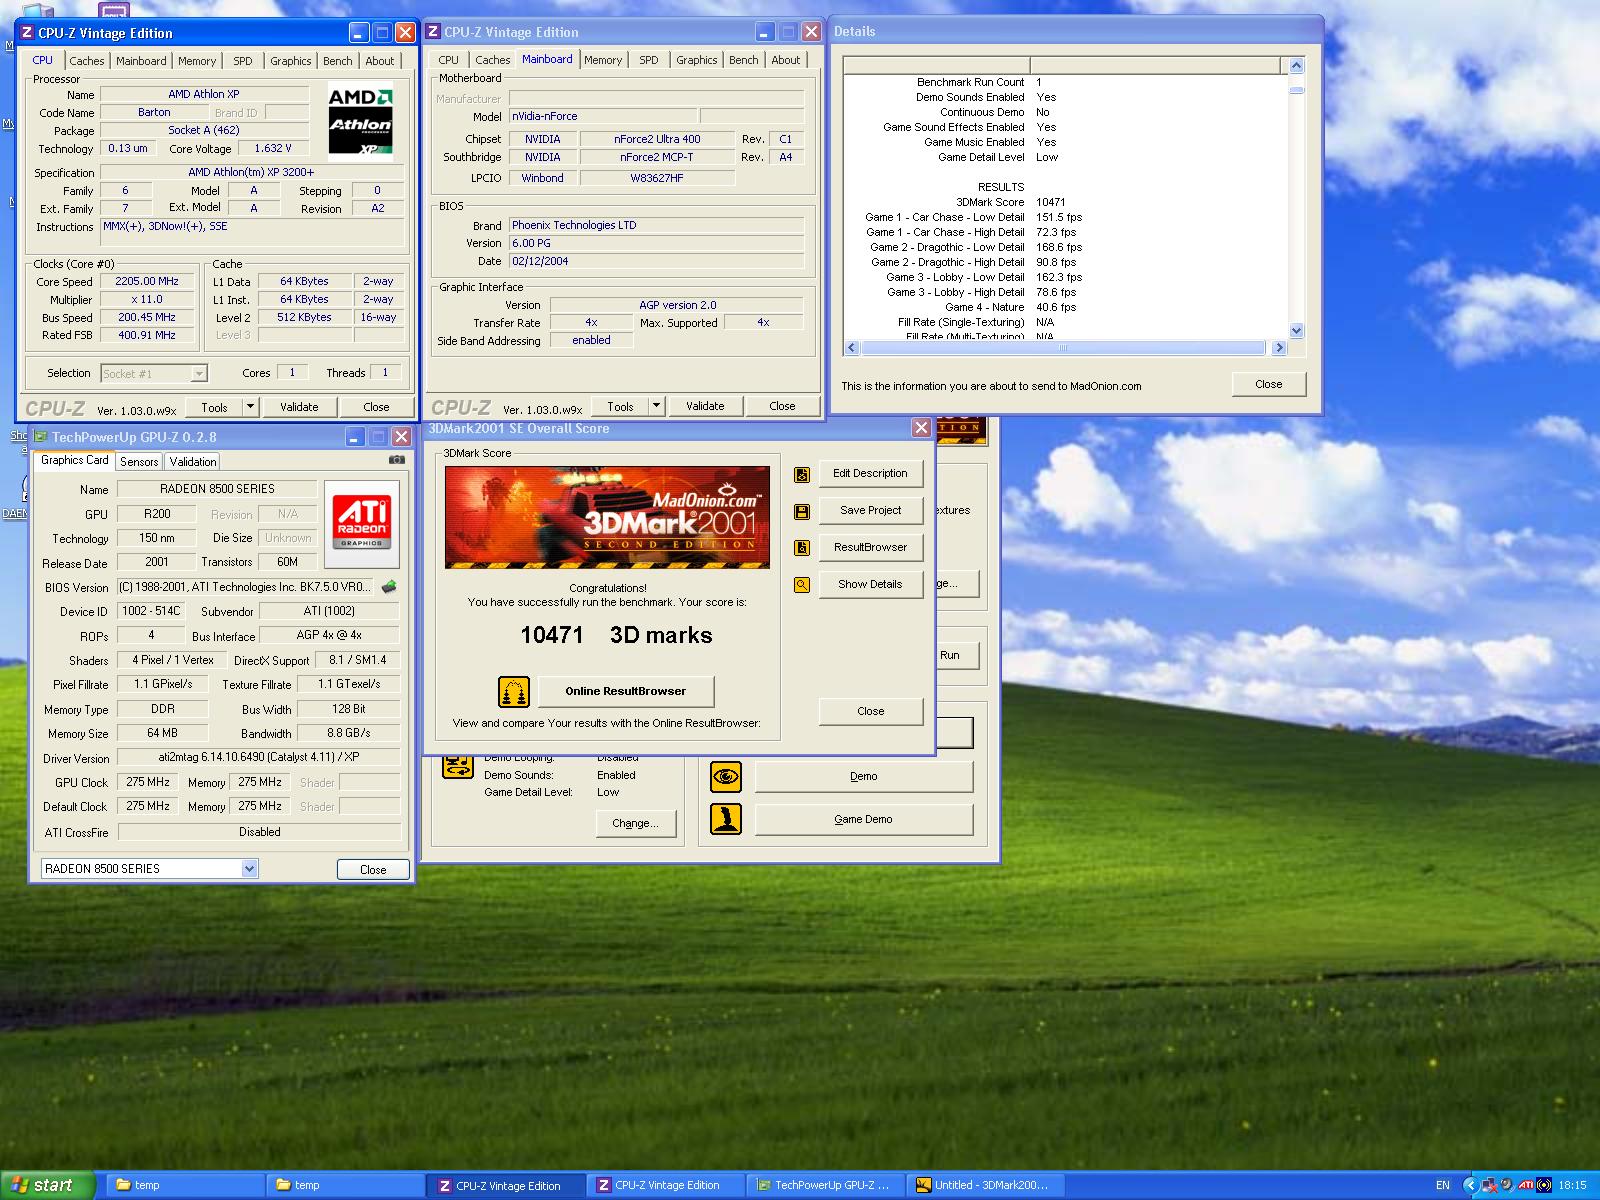
Task: Switch to TechPowerUp GPU-Z in the taskbar
Action: click(x=826, y=1185)
